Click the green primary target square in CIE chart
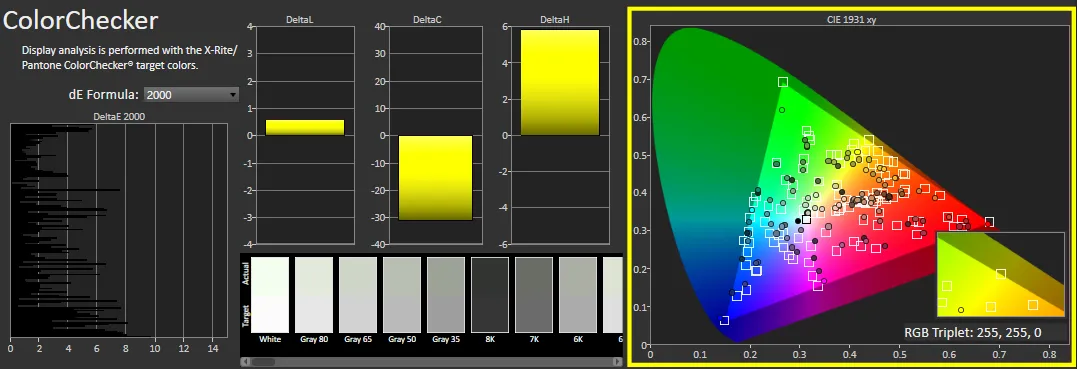The image size is (1077, 369). click(783, 82)
